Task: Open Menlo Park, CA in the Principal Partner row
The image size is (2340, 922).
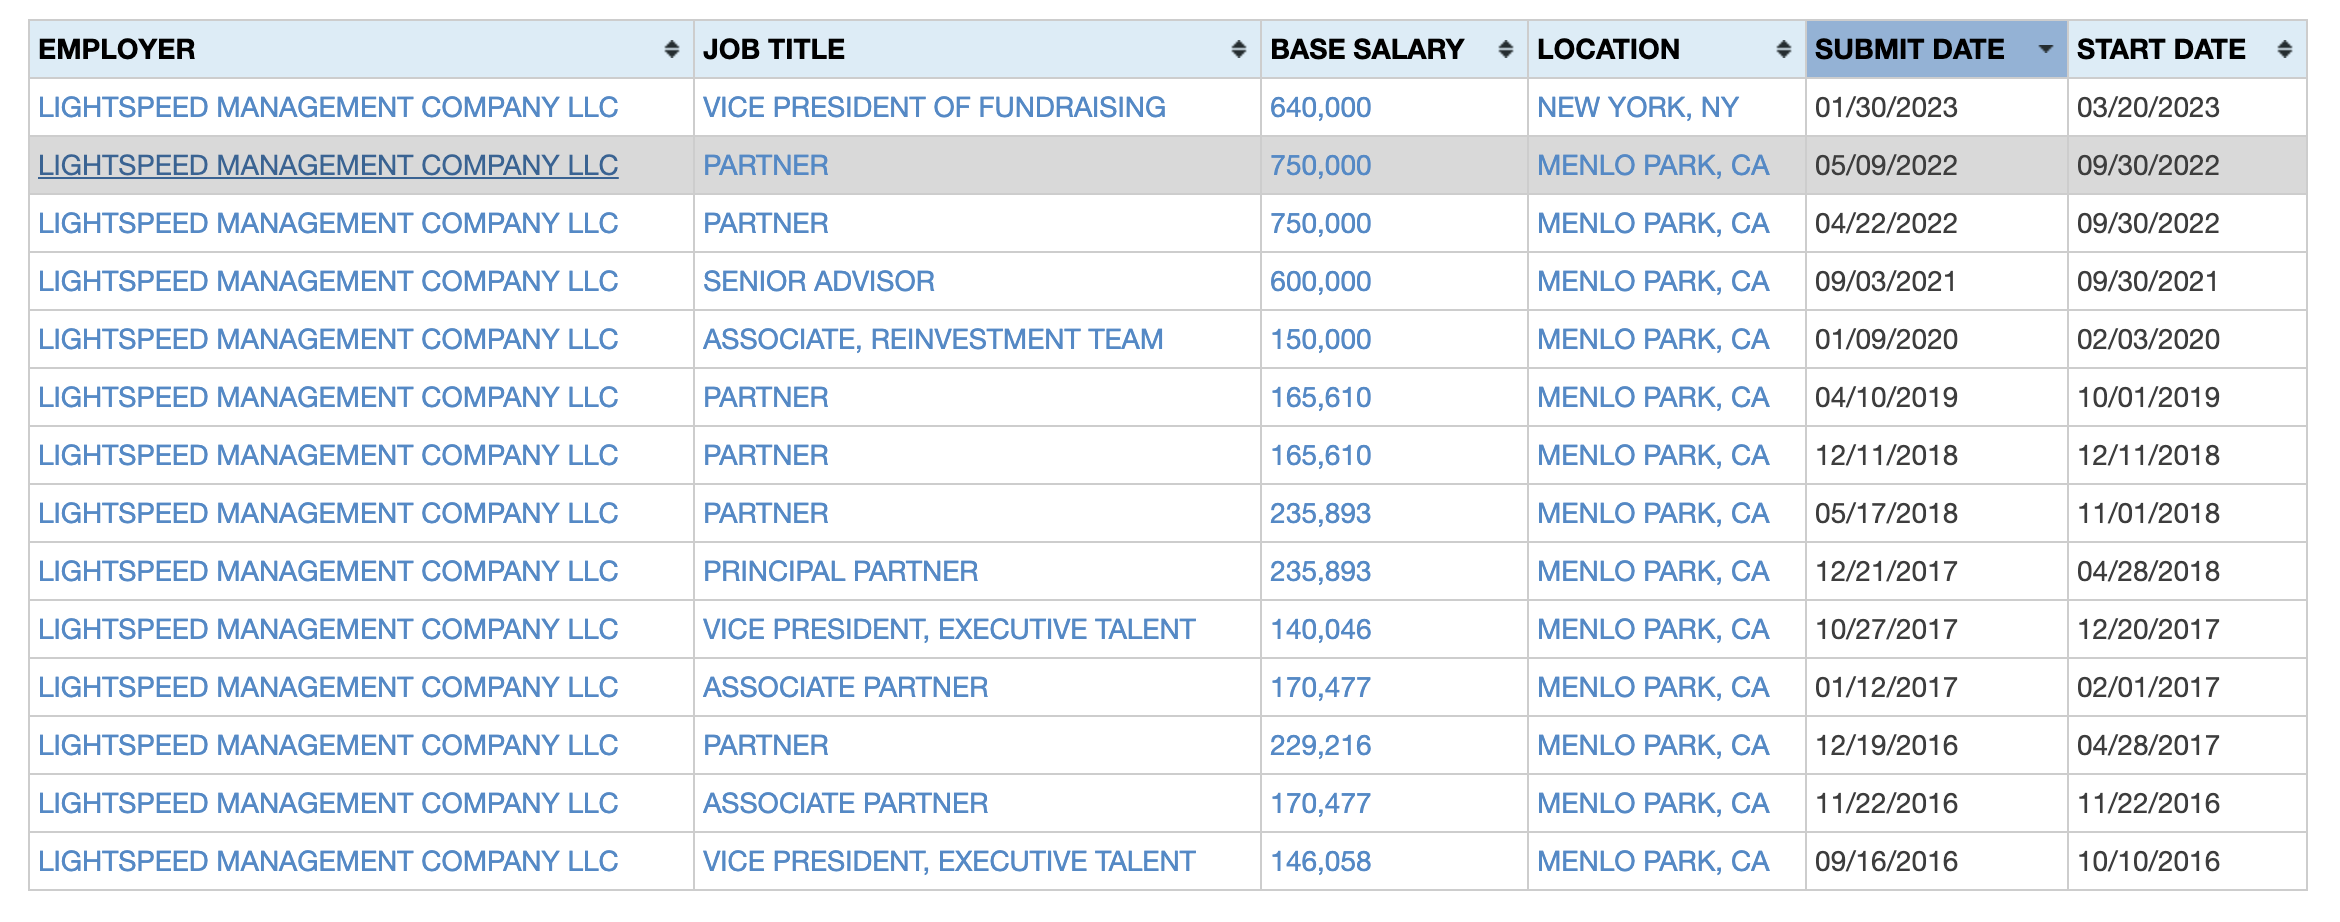Action: point(1653,571)
